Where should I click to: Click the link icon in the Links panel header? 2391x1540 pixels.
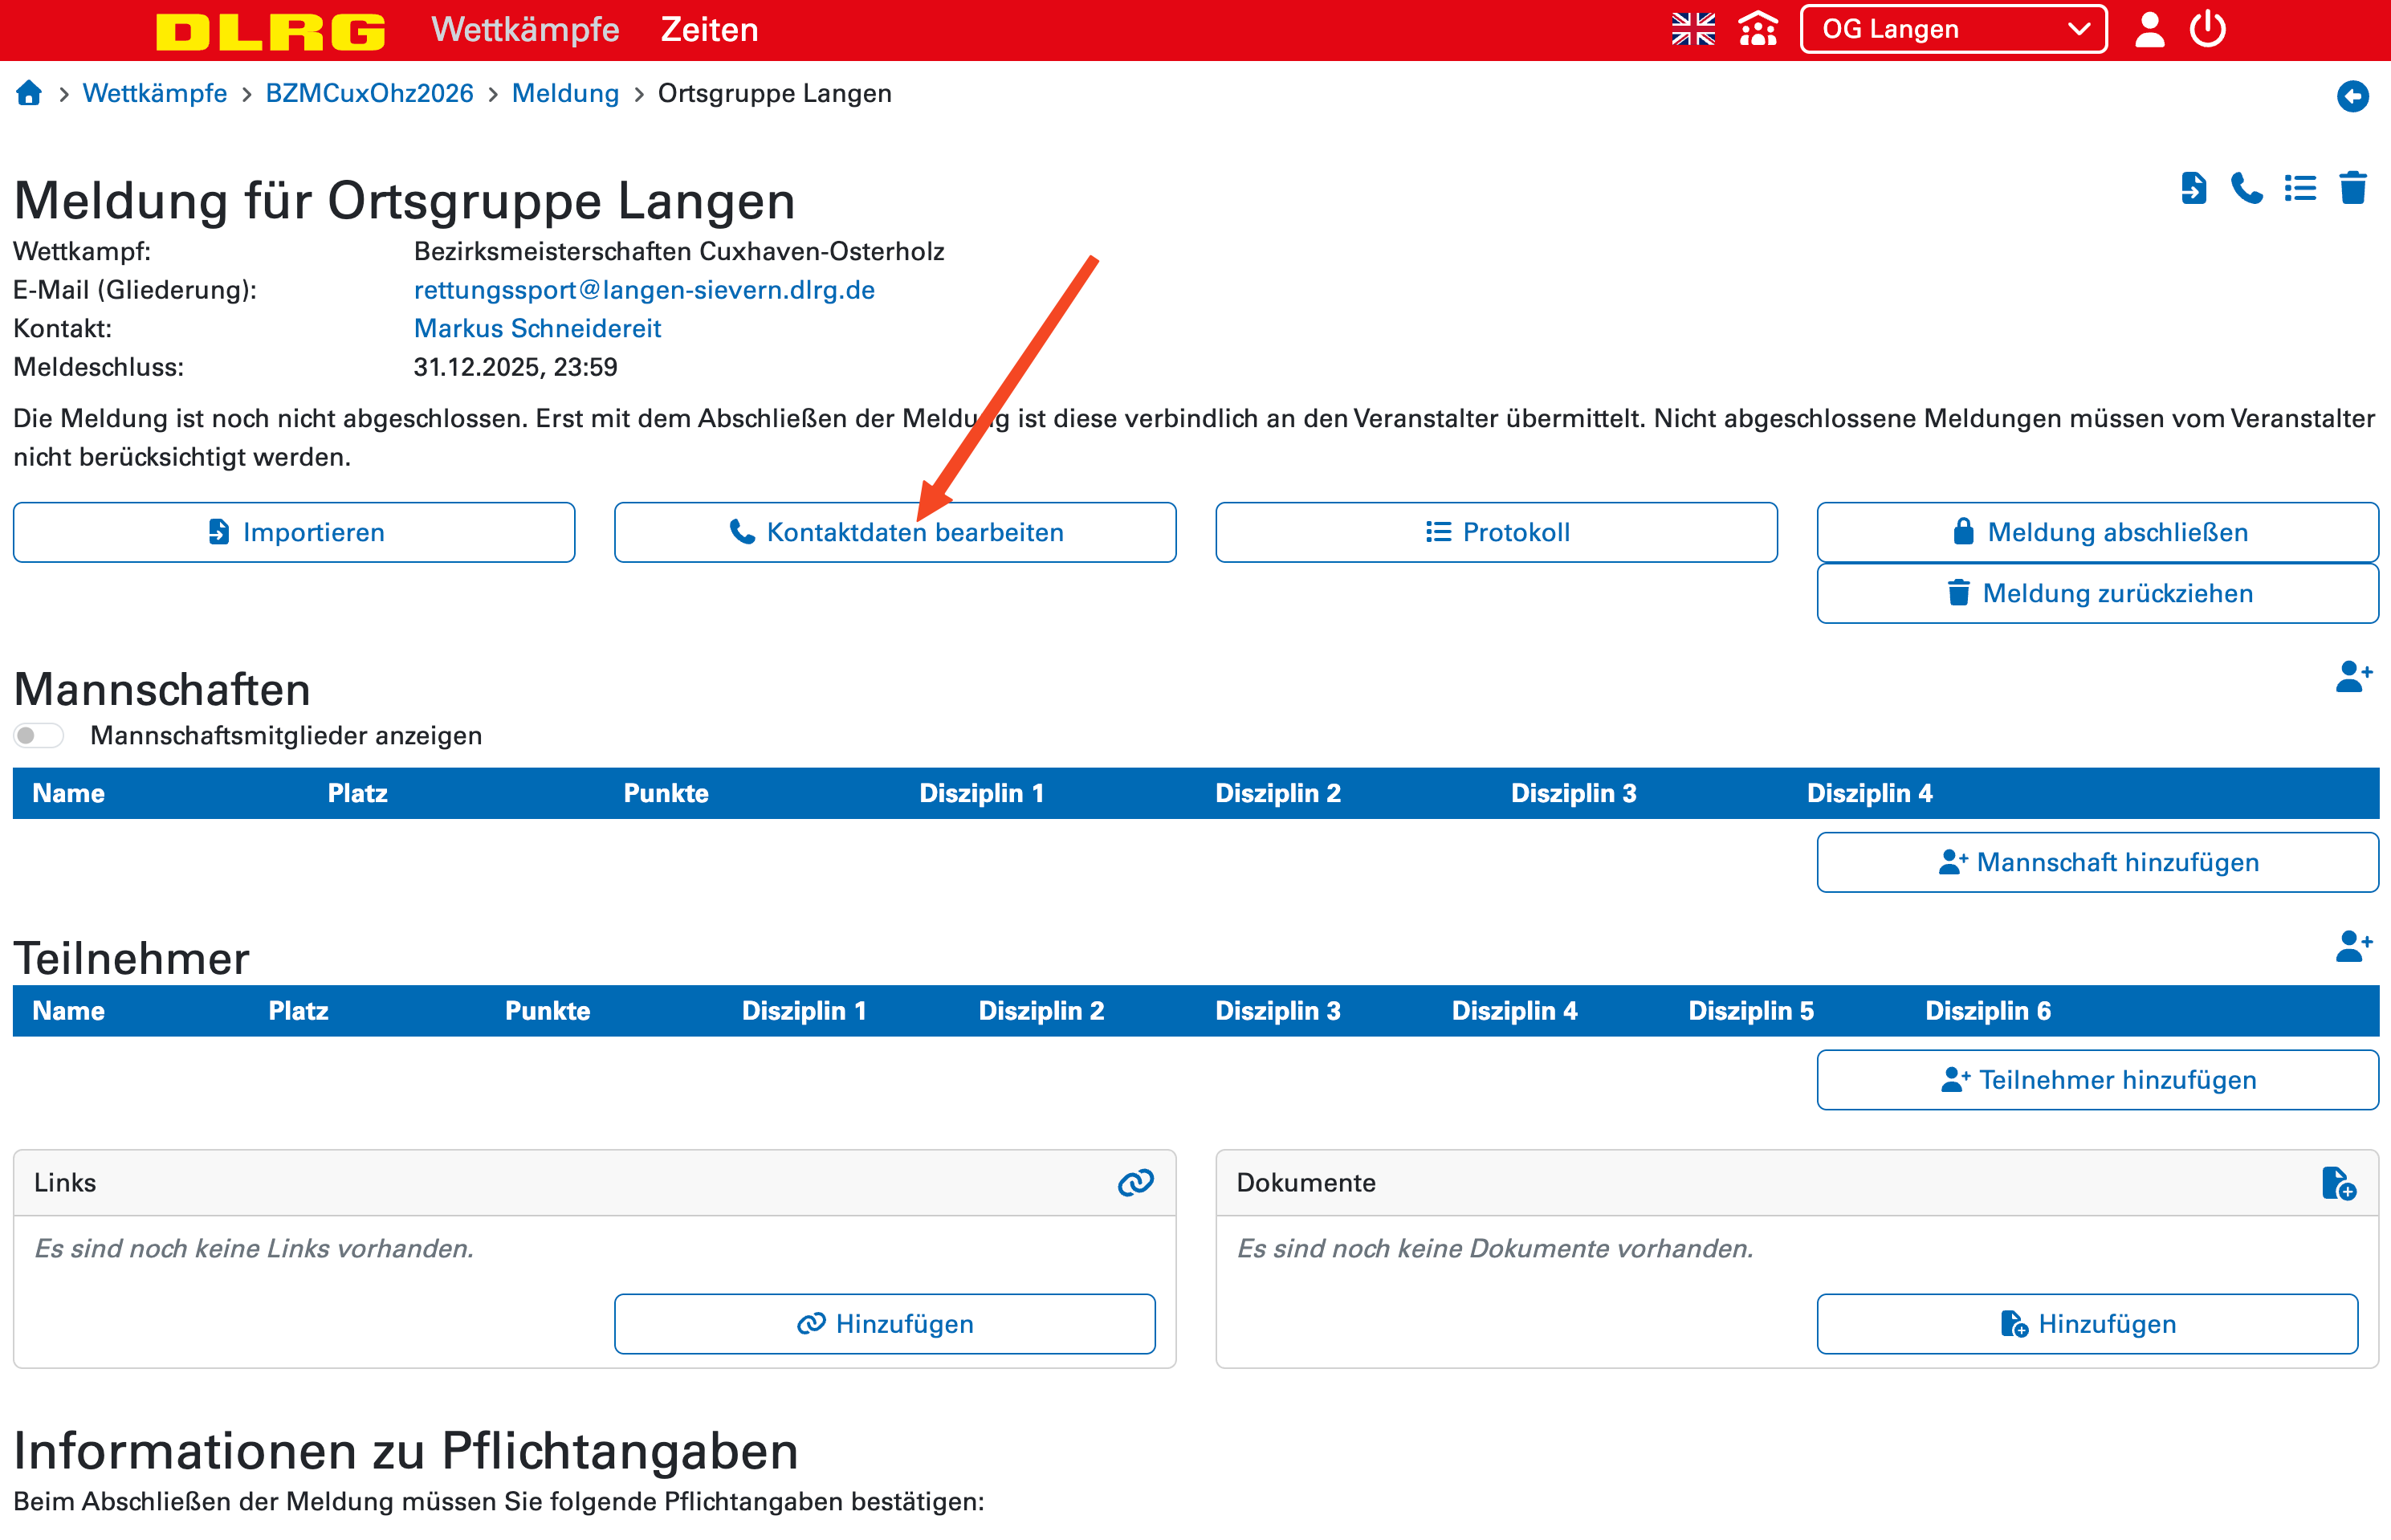tap(1135, 1183)
